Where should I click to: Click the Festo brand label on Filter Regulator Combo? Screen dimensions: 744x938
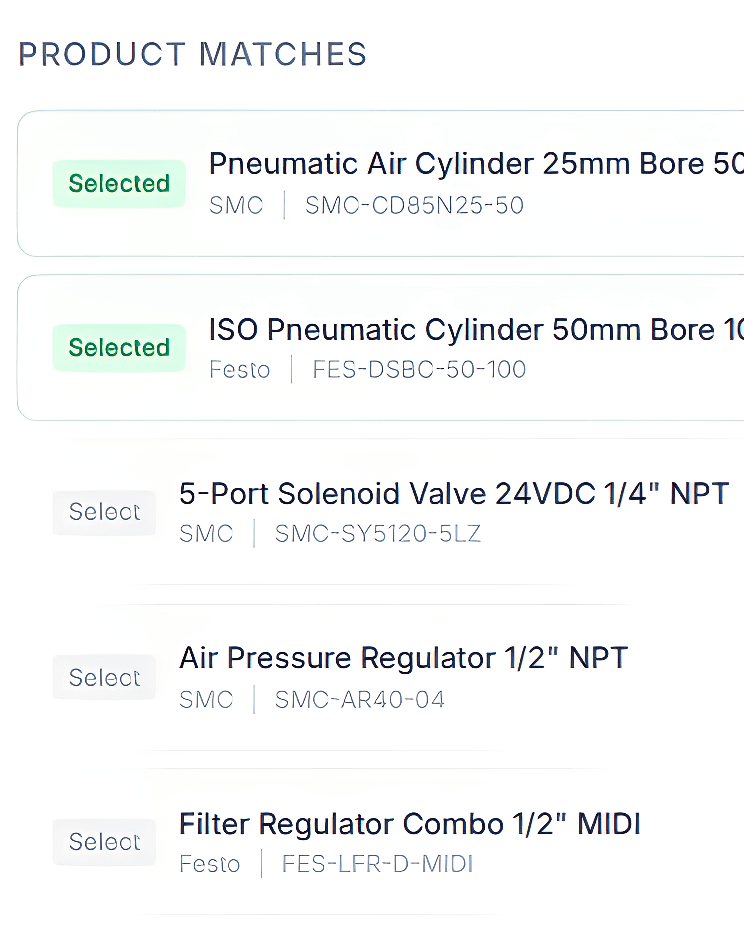[210, 863]
